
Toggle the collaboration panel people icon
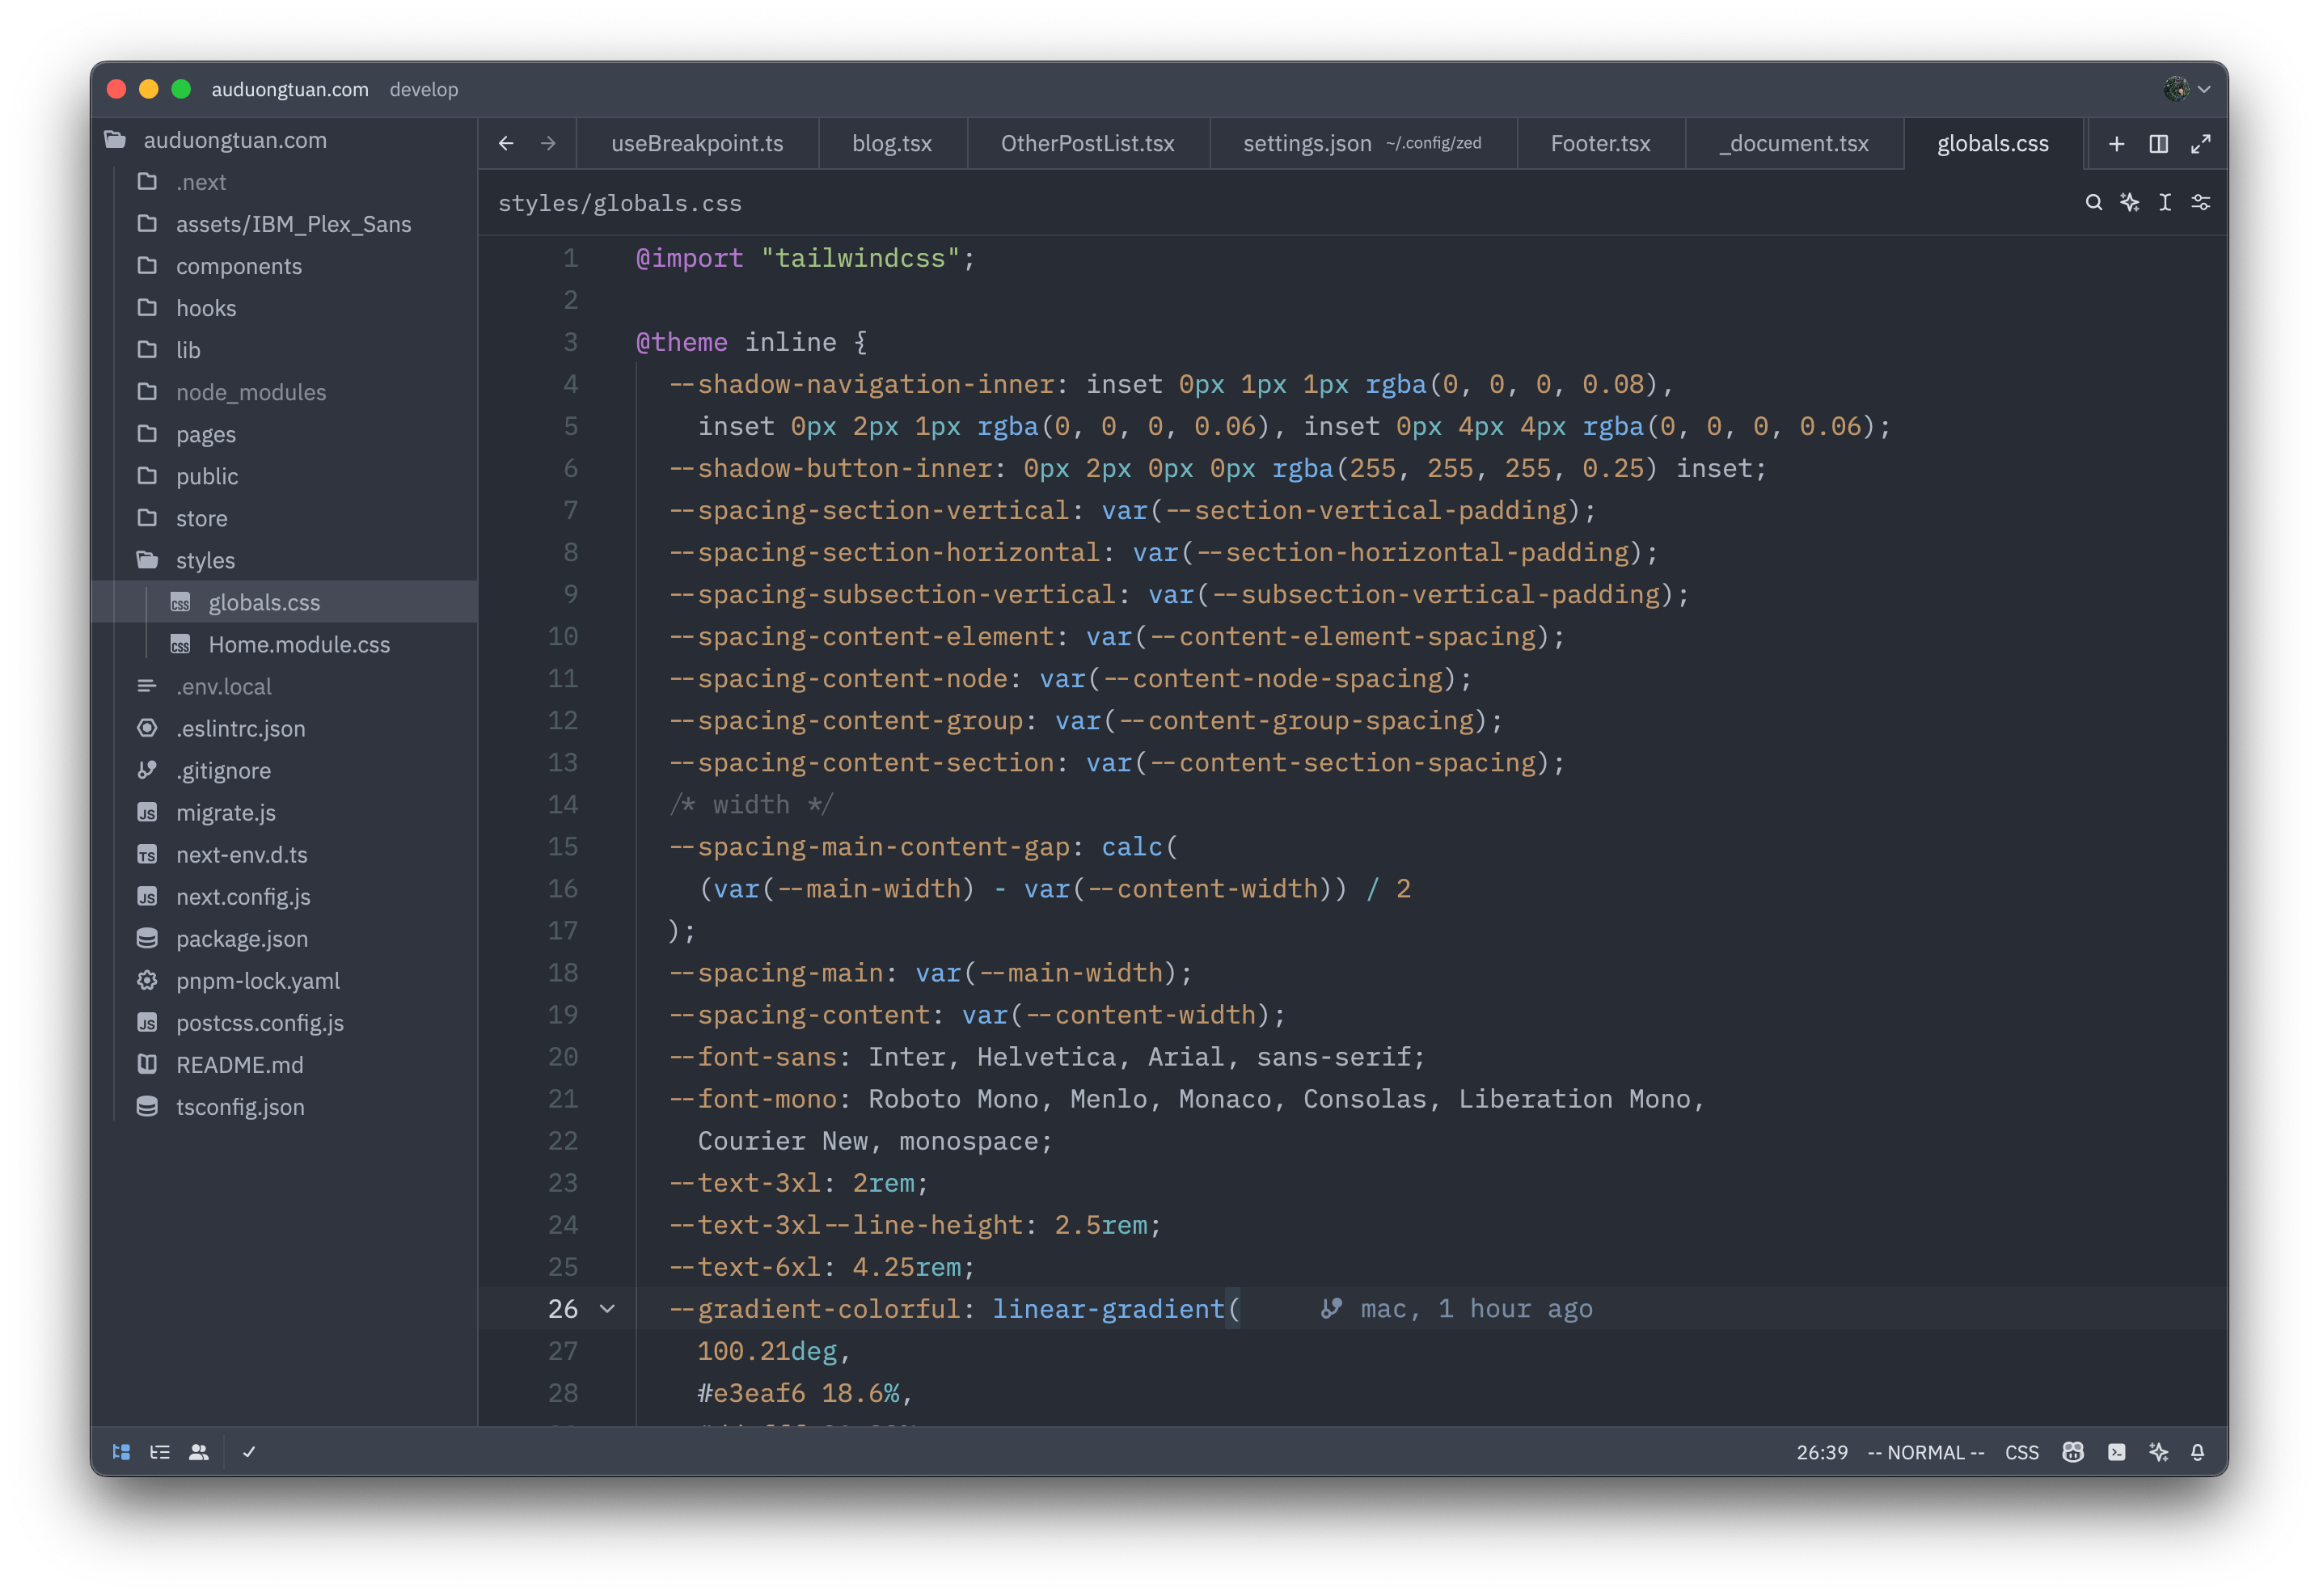(199, 1452)
